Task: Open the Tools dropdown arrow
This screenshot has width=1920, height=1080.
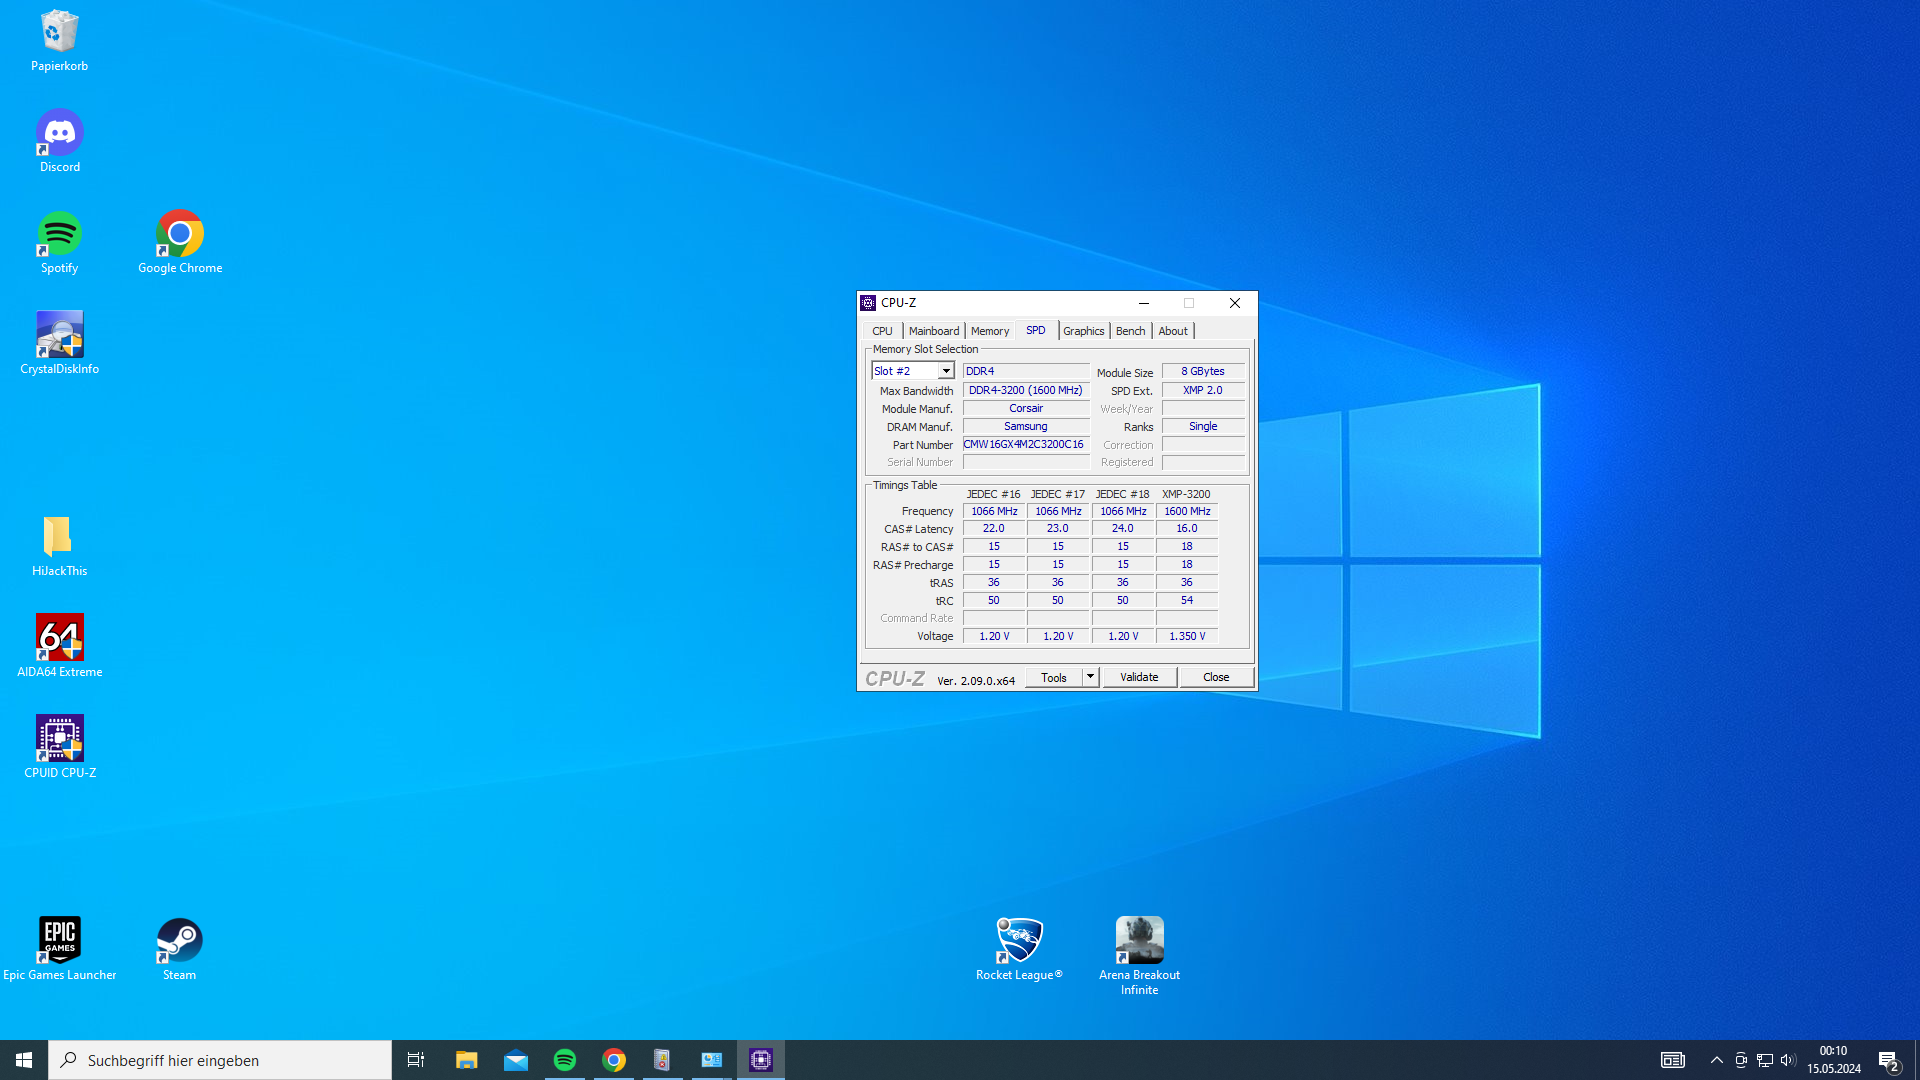Action: [1090, 677]
